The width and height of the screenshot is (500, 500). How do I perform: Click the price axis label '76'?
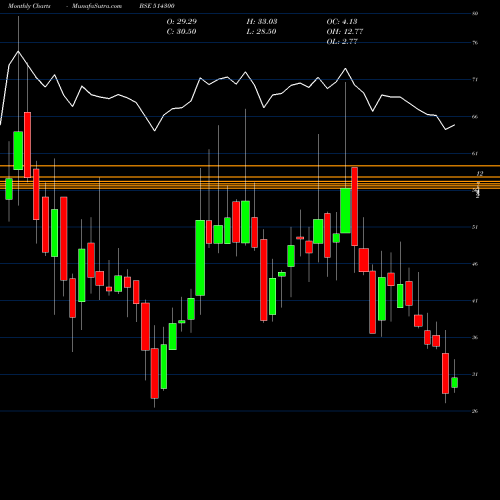pos(475,43)
